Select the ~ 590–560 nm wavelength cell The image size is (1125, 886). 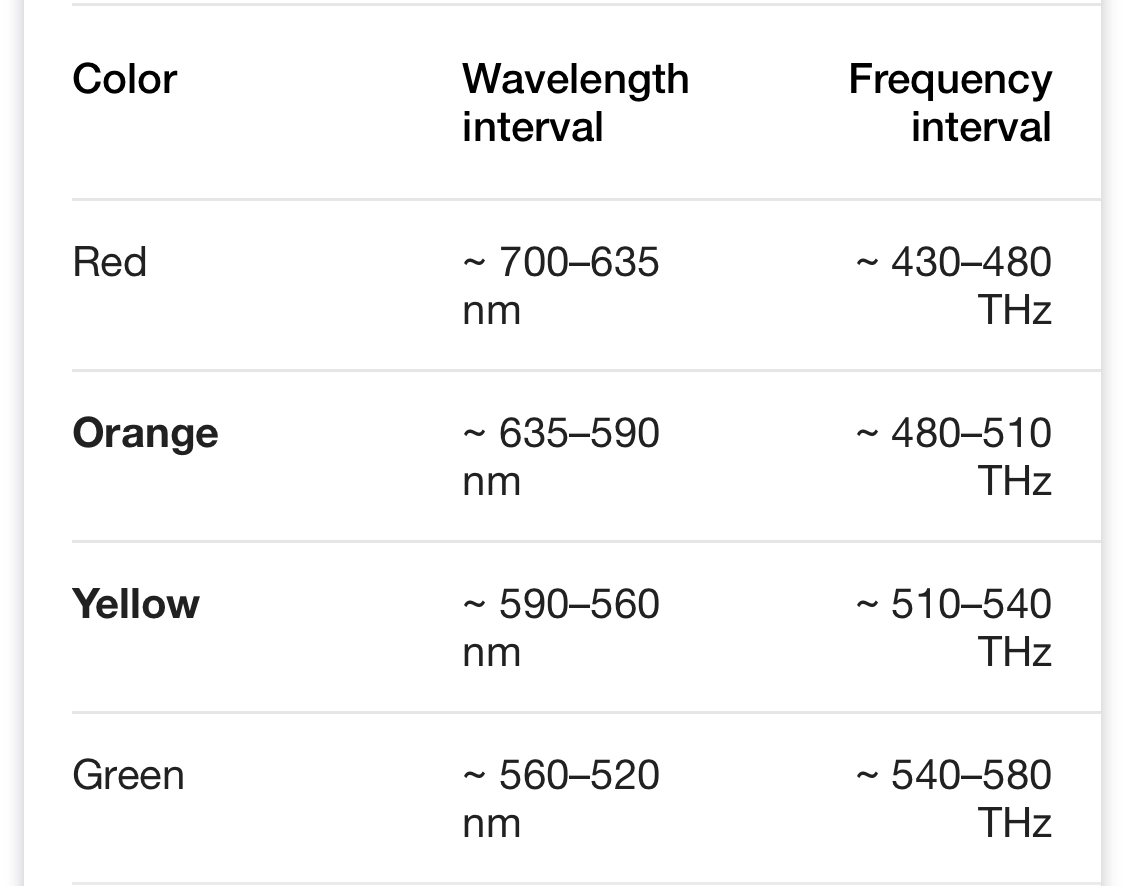pyautogui.click(x=560, y=628)
